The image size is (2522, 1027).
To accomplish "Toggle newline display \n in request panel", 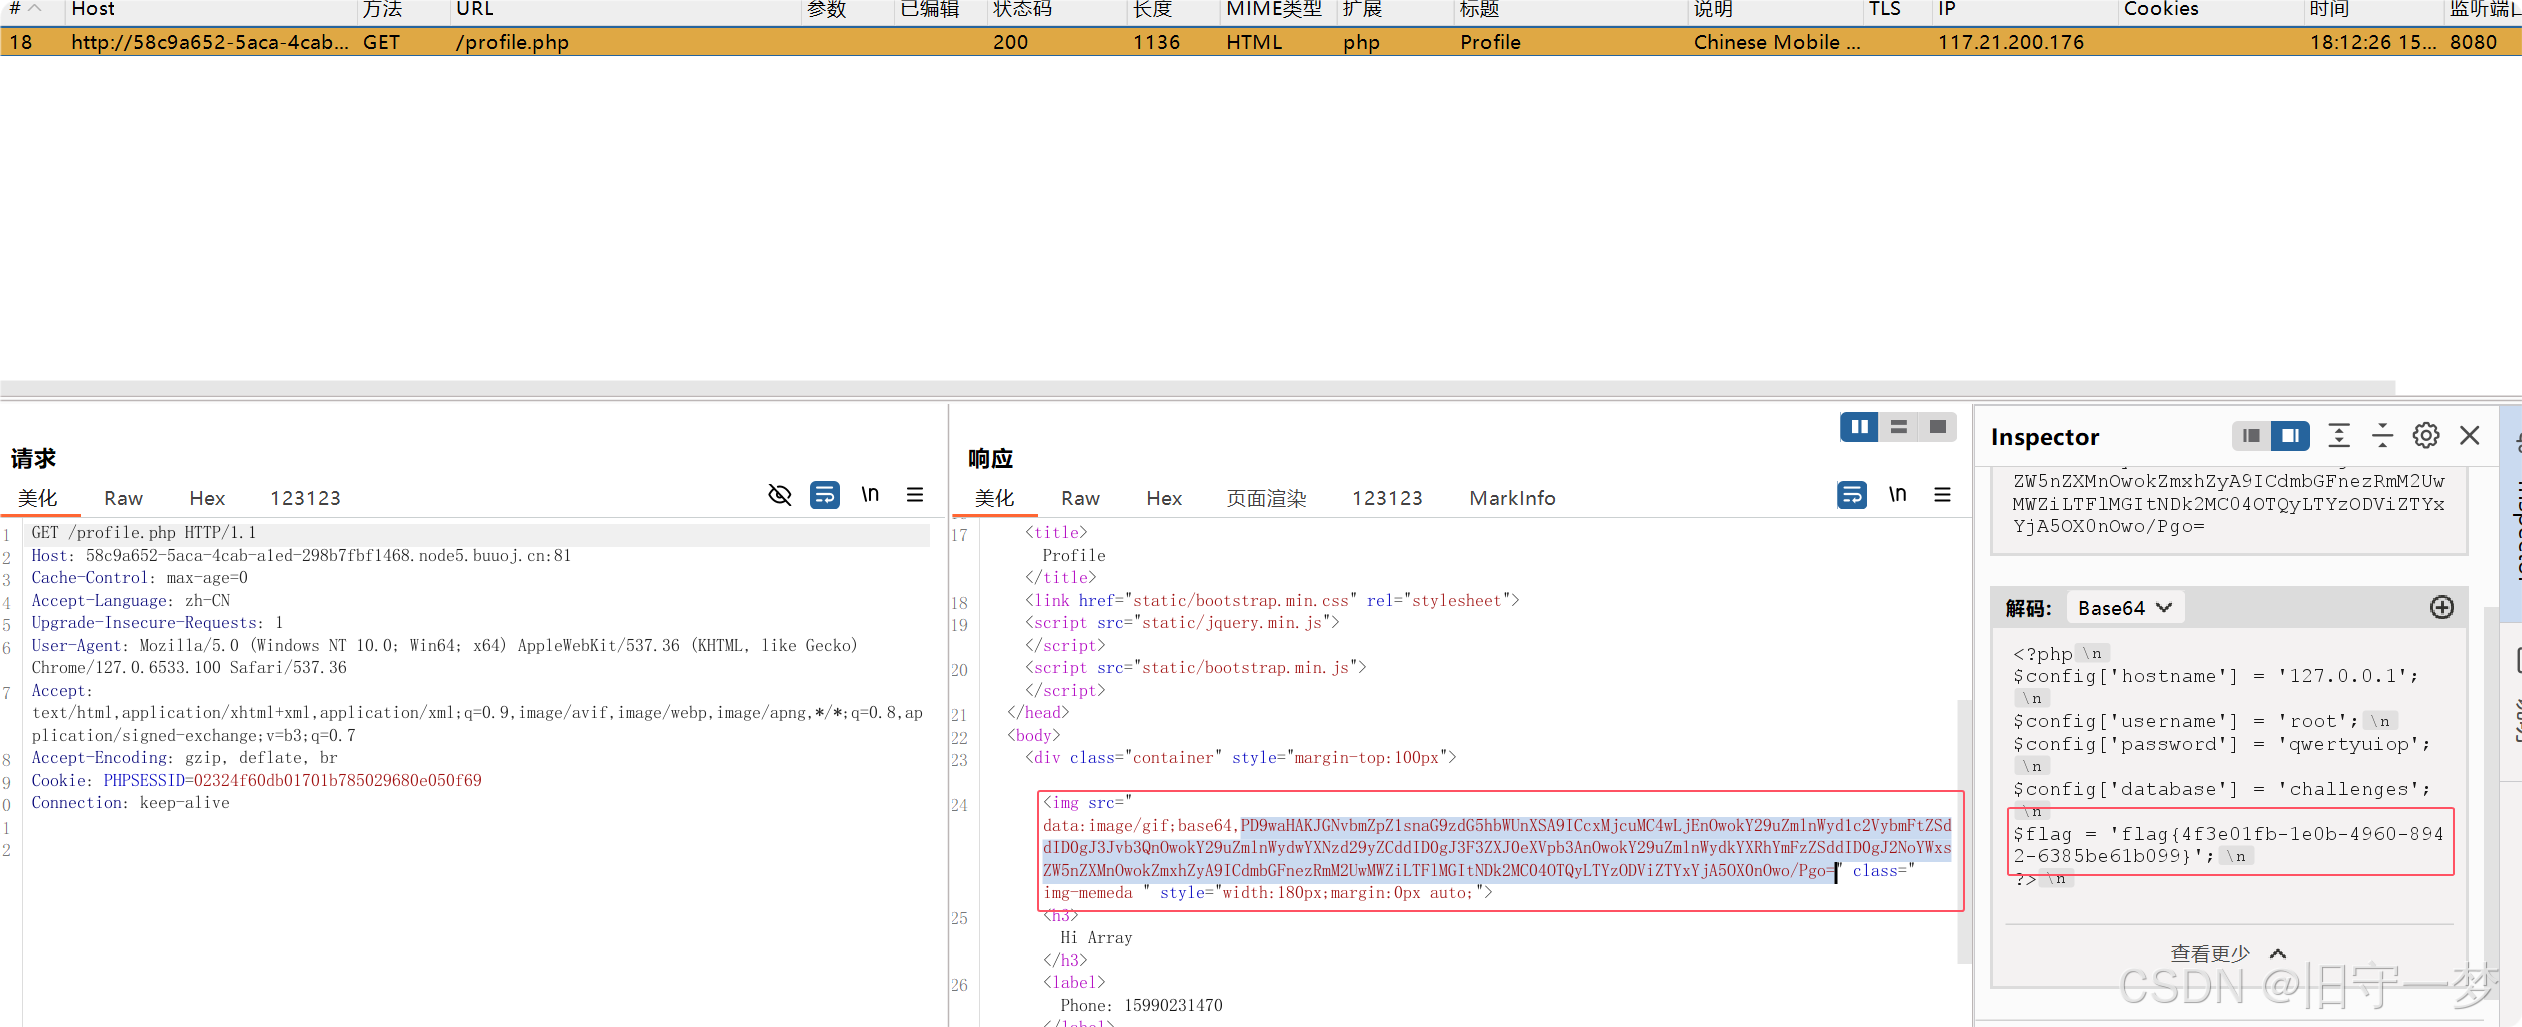I will coord(870,494).
